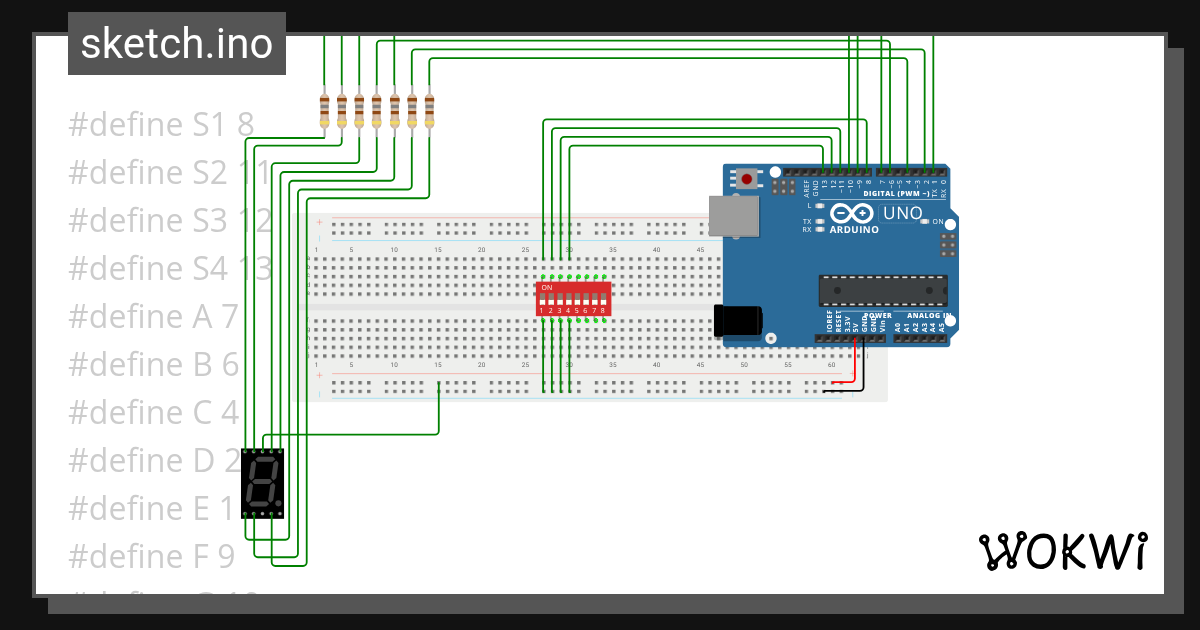Image resolution: width=1200 pixels, height=630 pixels.
Task: Click the rightmost resistor in the row
Action: click(430, 108)
